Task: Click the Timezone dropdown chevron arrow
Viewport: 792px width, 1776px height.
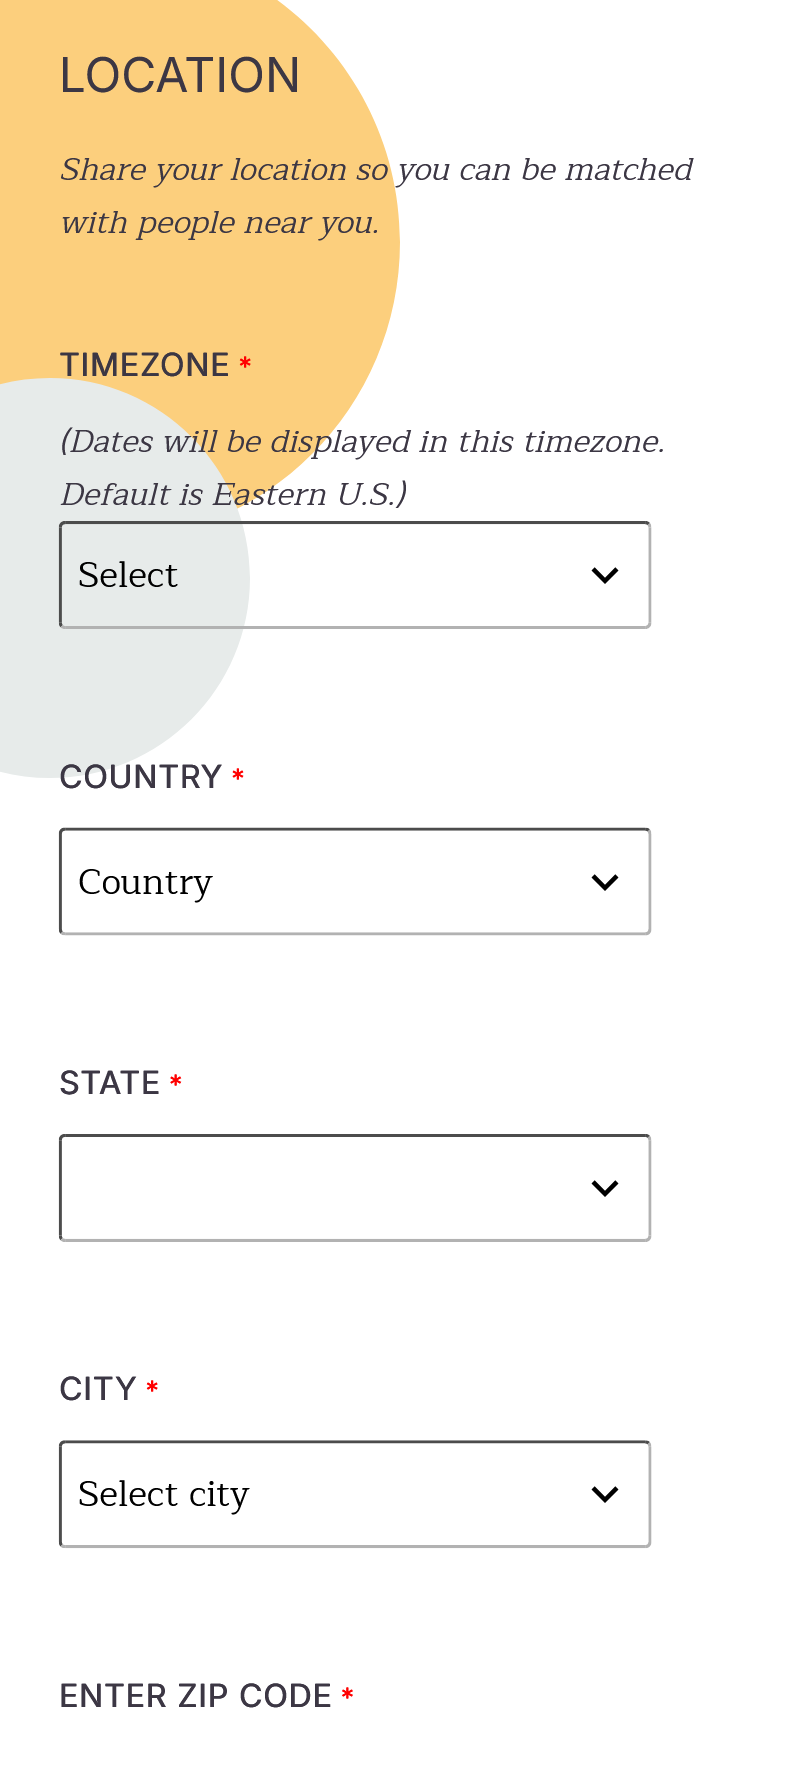Action: (x=605, y=575)
